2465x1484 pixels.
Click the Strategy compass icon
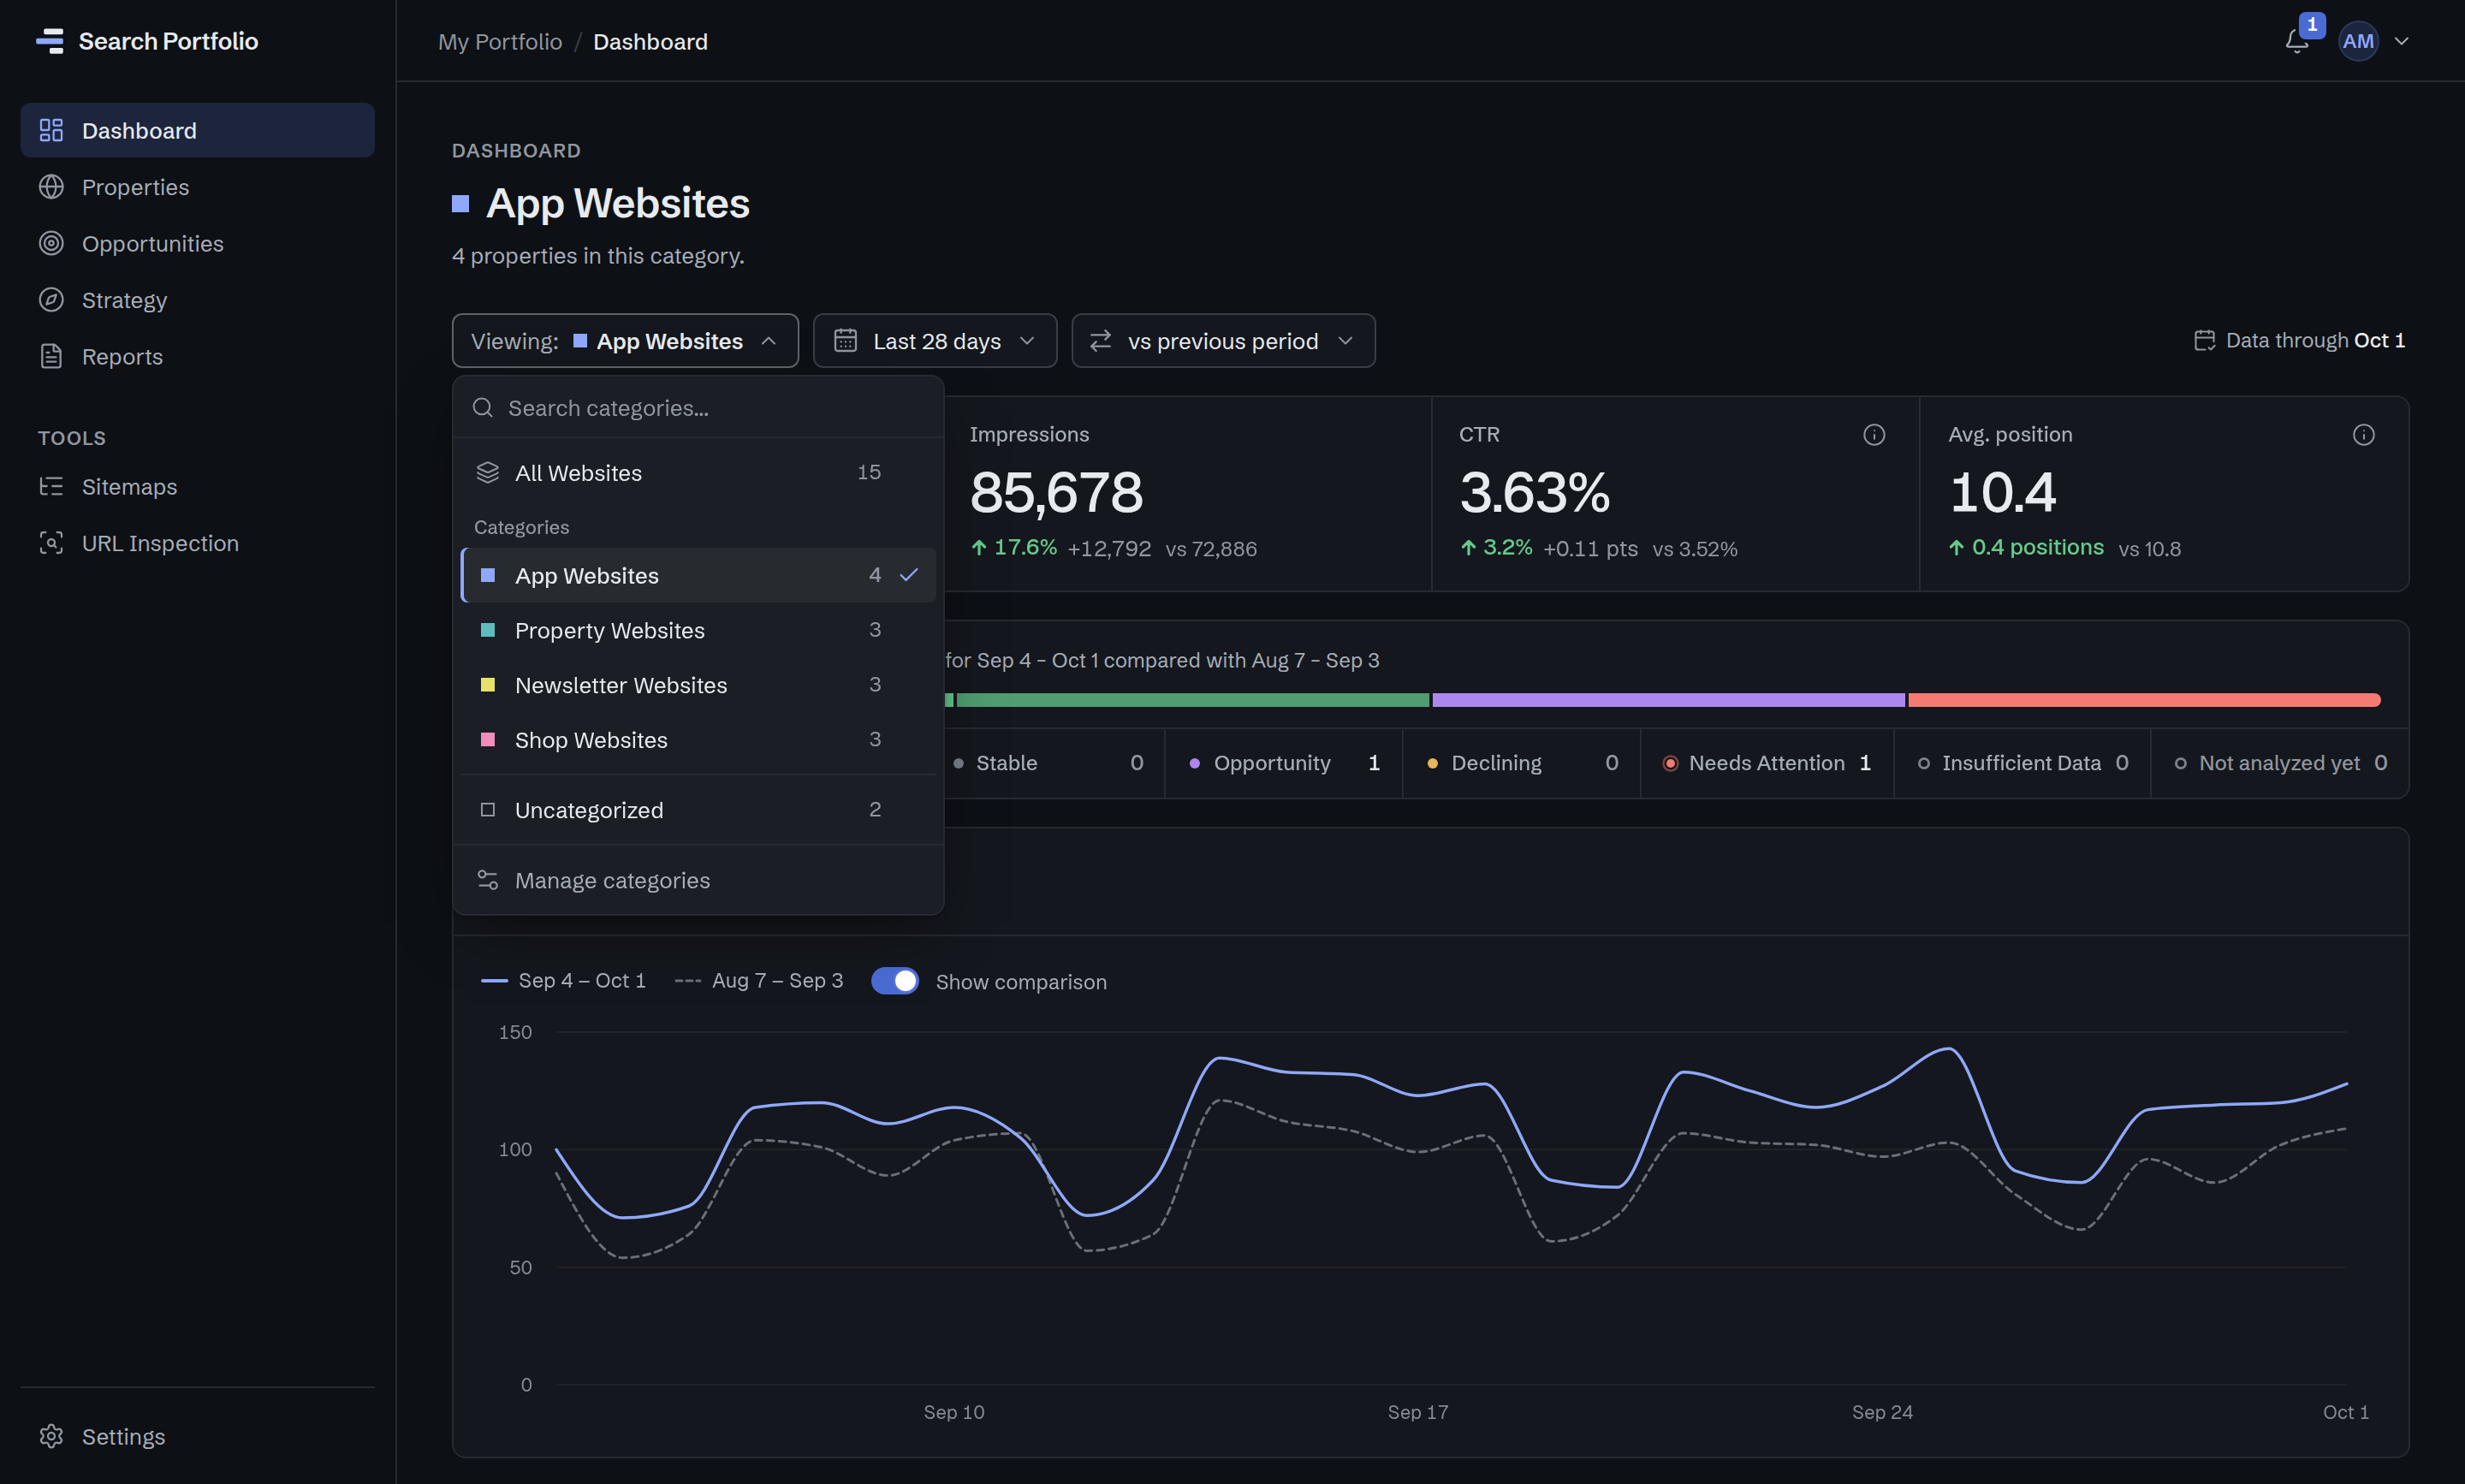(x=51, y=300)
